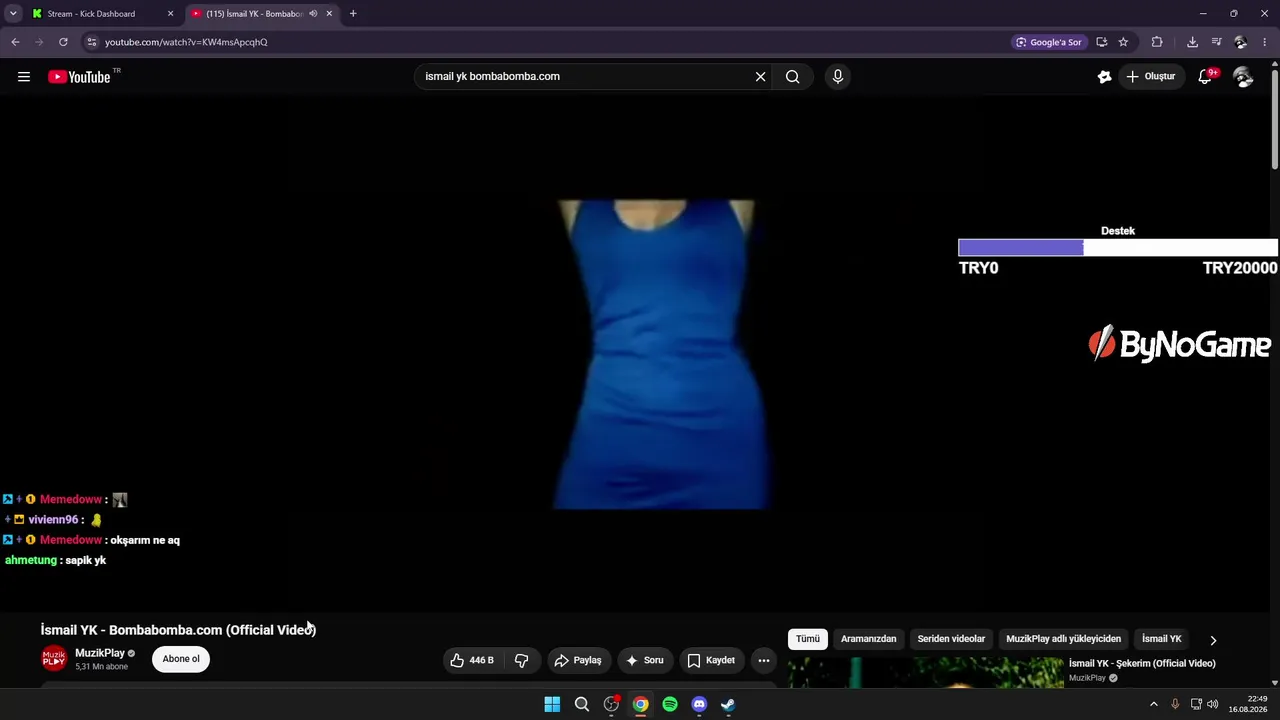This screenshot has height=720, width=1280.
Task: Go back in browser history
Action: [15, 42]
